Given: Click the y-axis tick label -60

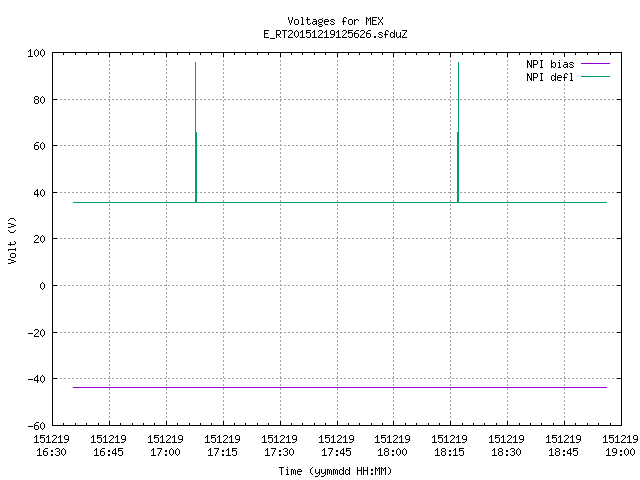Looking at the screenshot, I should (x=36, y=426).
